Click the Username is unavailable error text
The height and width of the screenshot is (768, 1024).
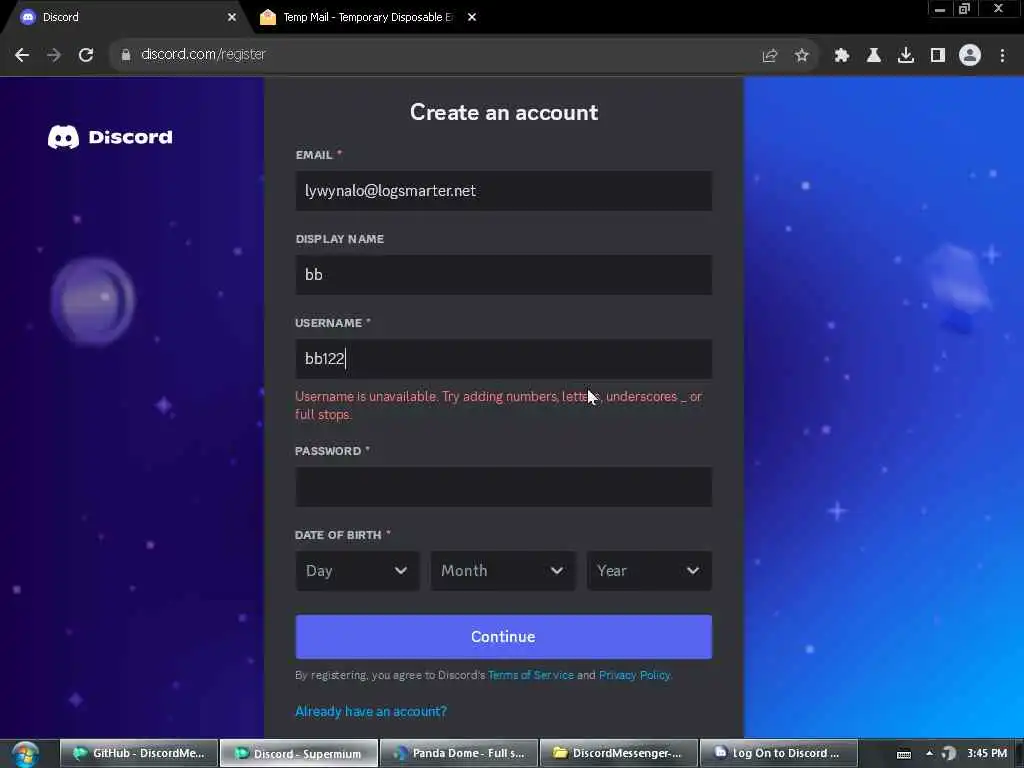[x=498, y=406]
